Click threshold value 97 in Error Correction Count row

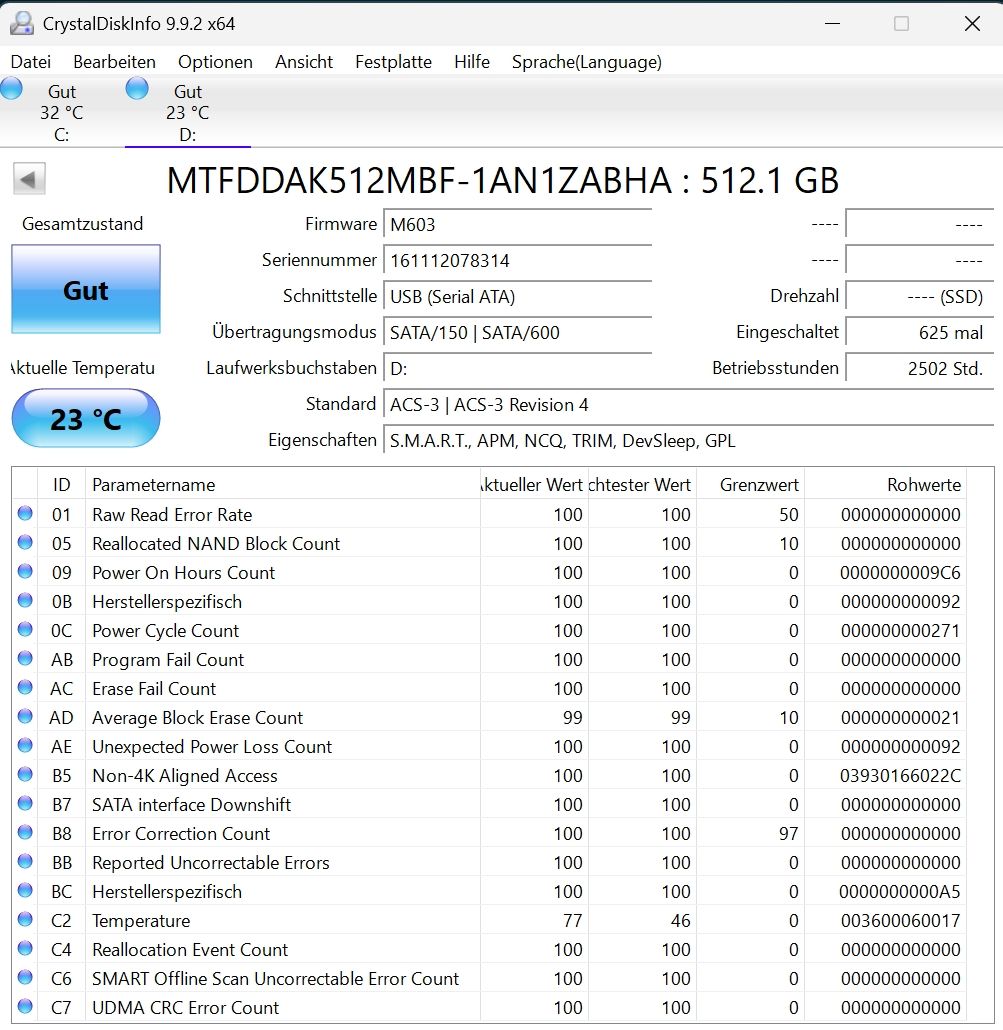tap(788, 834)
